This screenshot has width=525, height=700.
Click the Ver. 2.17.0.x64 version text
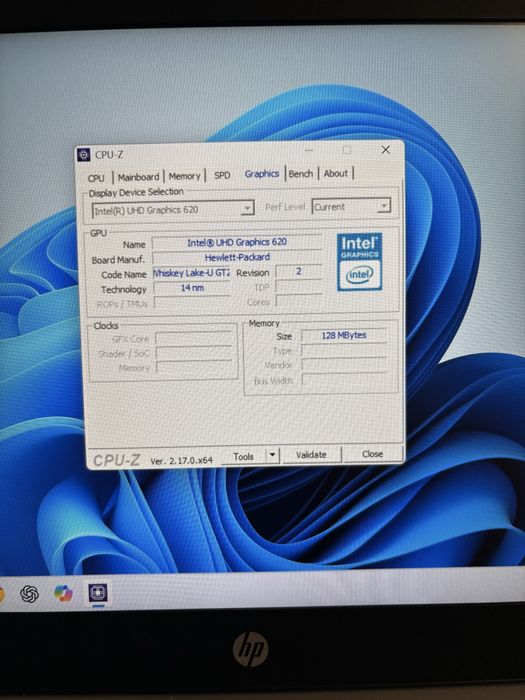tap(181, 460)
